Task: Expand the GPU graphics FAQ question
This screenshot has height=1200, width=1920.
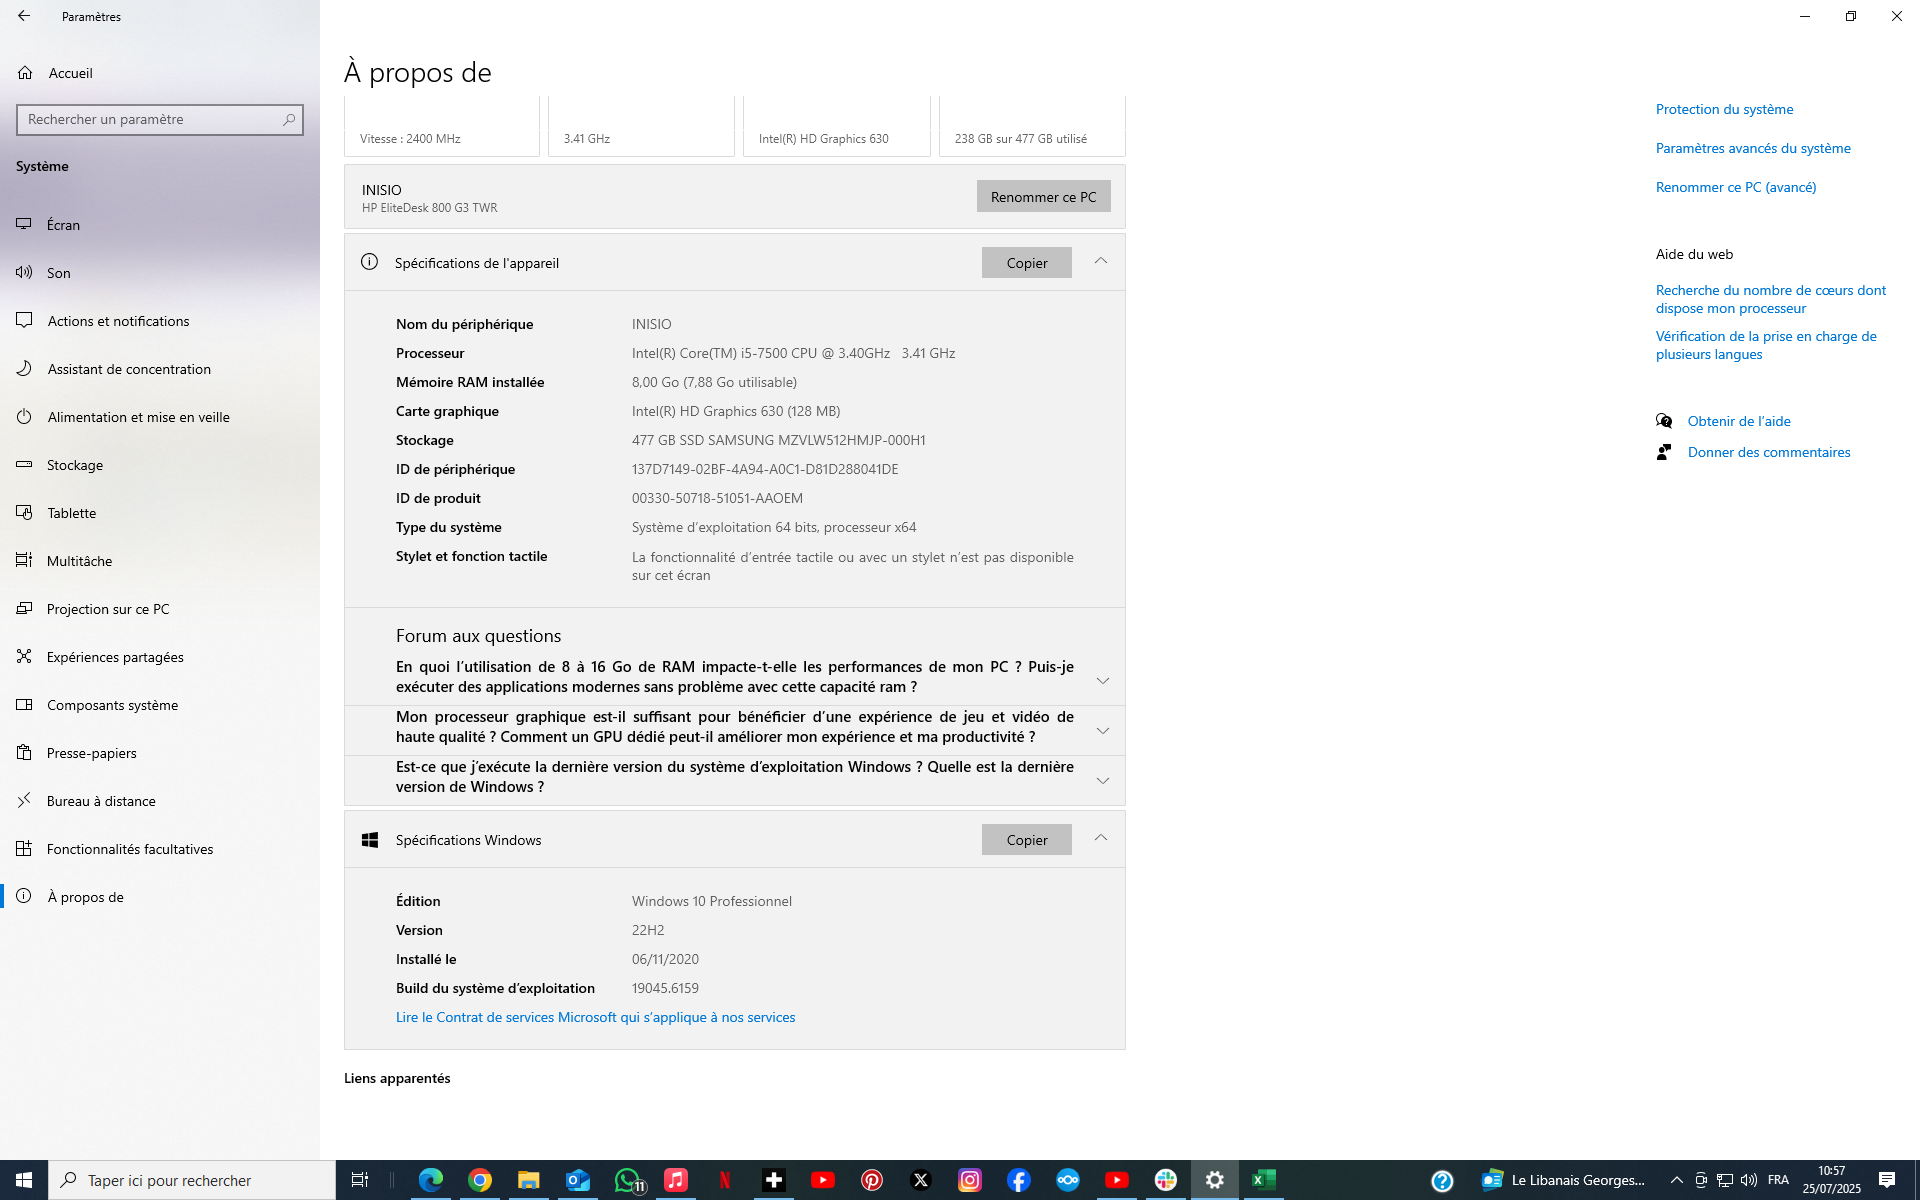Action: [1102, 730]
